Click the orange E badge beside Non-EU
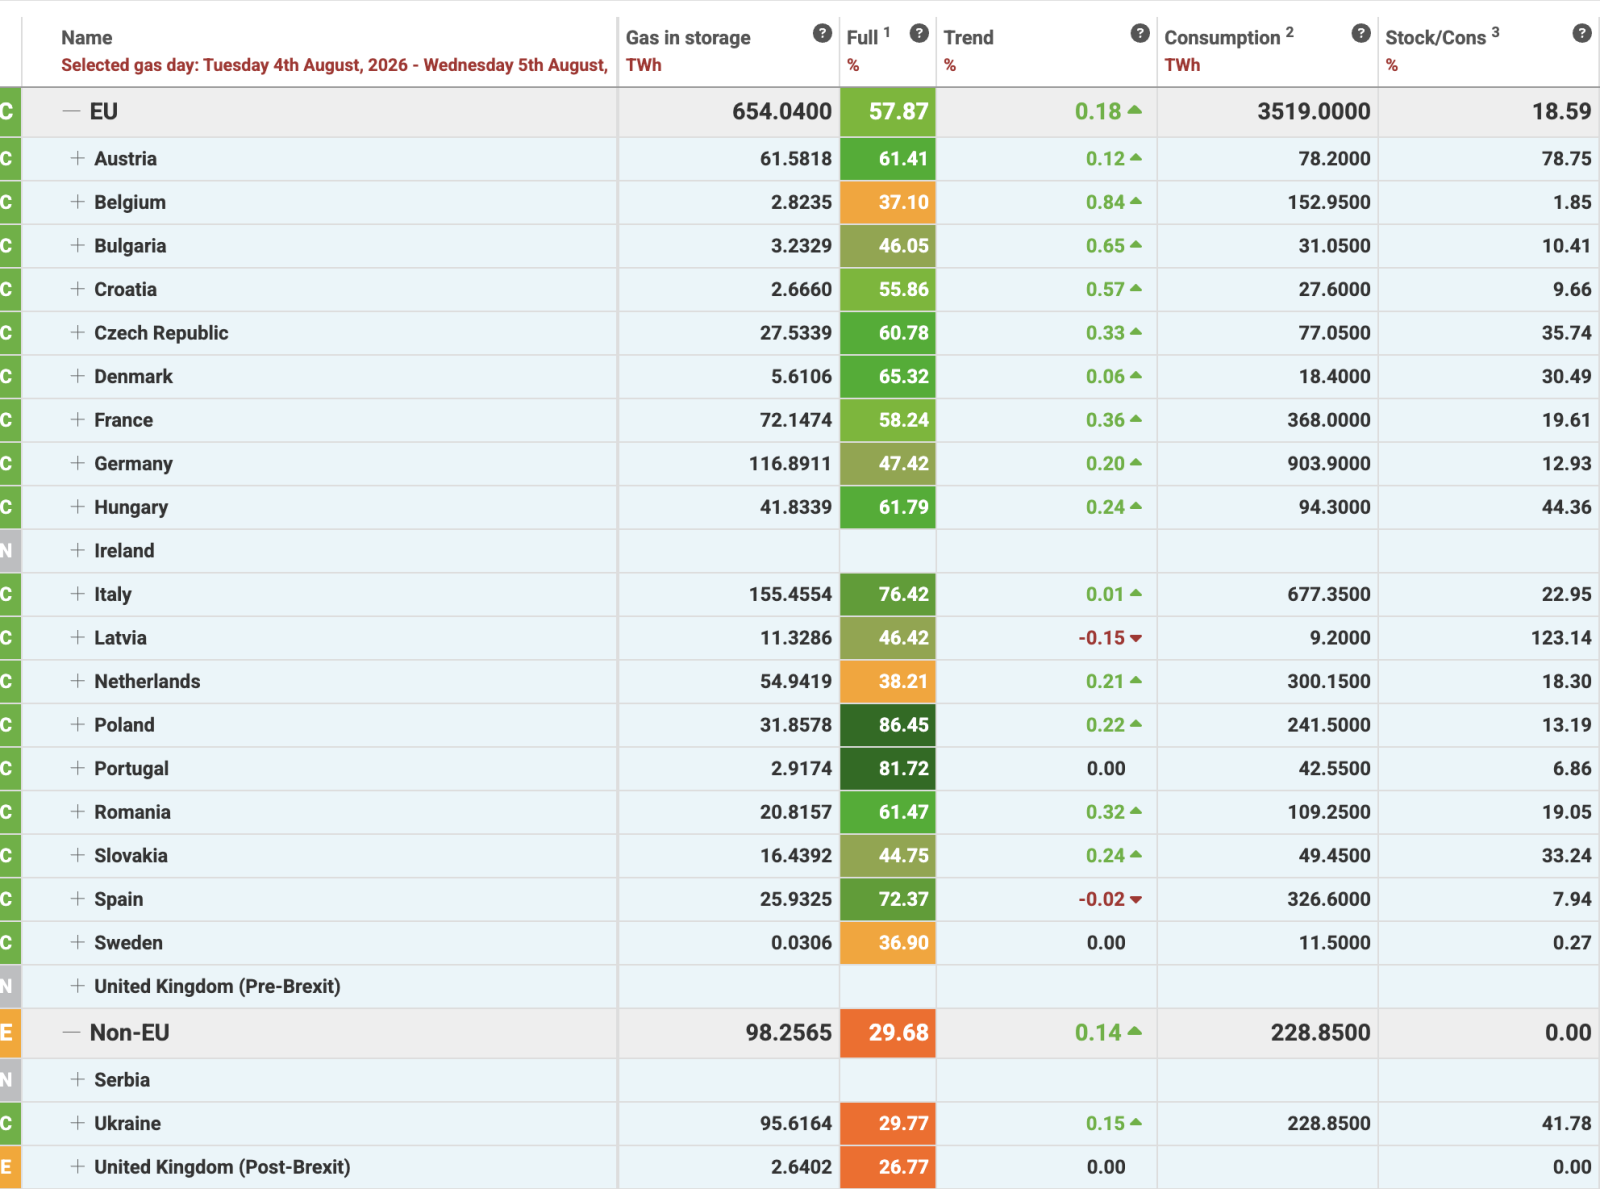 (x=8, y=1033)
